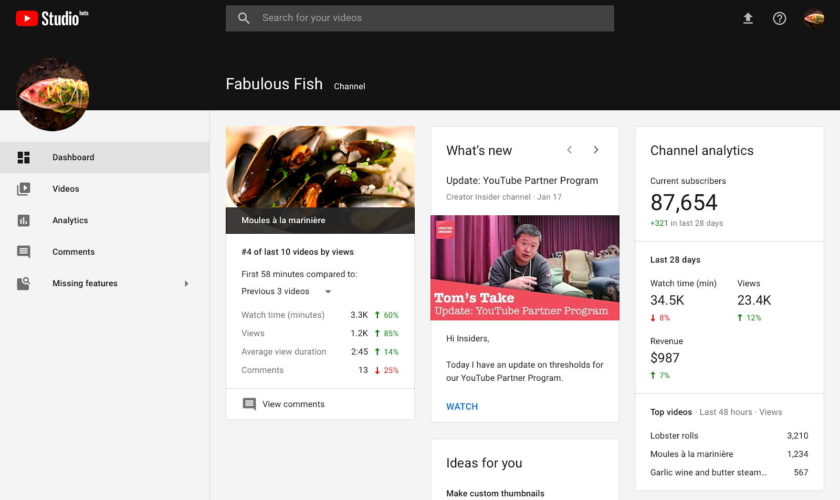Open the Previous 3 videos dropdown
The height and width of the screenshot is (500, 840).
pos(286,292)
